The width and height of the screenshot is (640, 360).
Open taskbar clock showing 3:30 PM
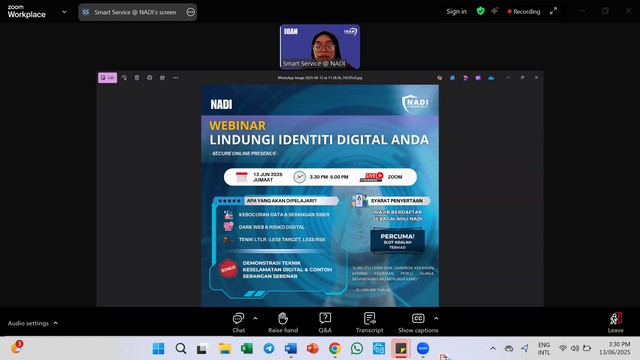click(x=615, y=348)
